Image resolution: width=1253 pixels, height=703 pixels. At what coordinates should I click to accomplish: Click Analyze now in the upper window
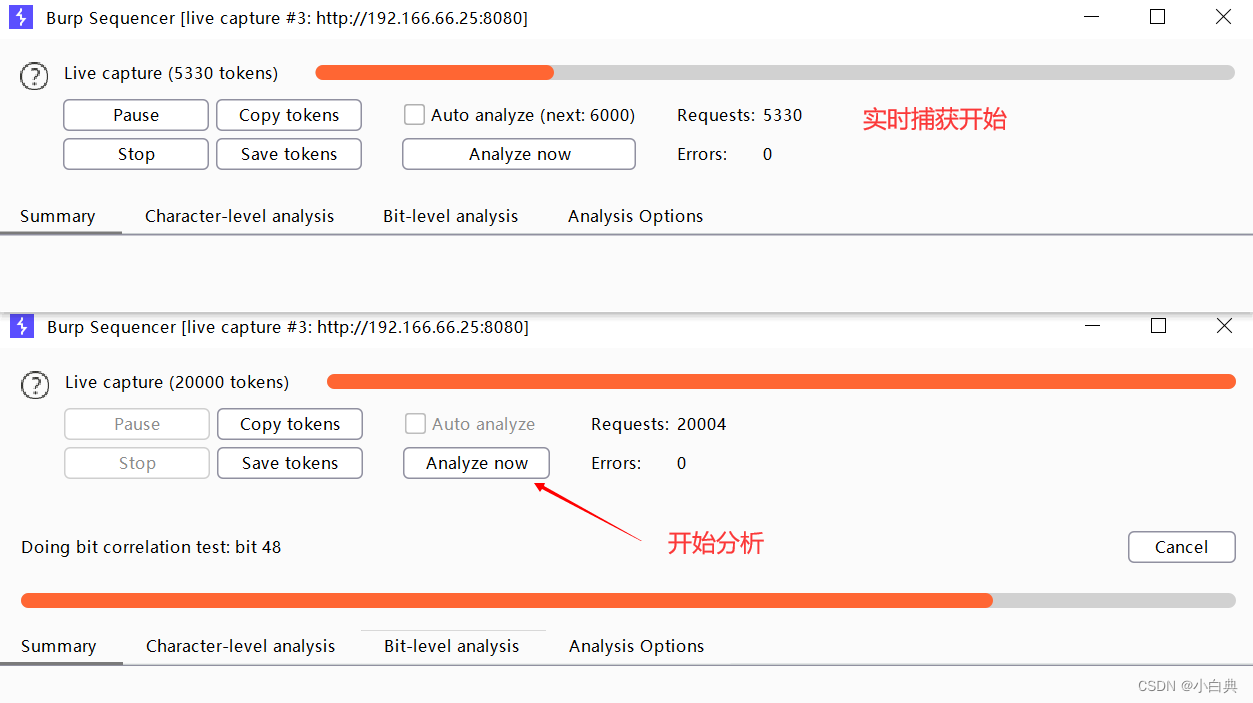click(519, 154)
